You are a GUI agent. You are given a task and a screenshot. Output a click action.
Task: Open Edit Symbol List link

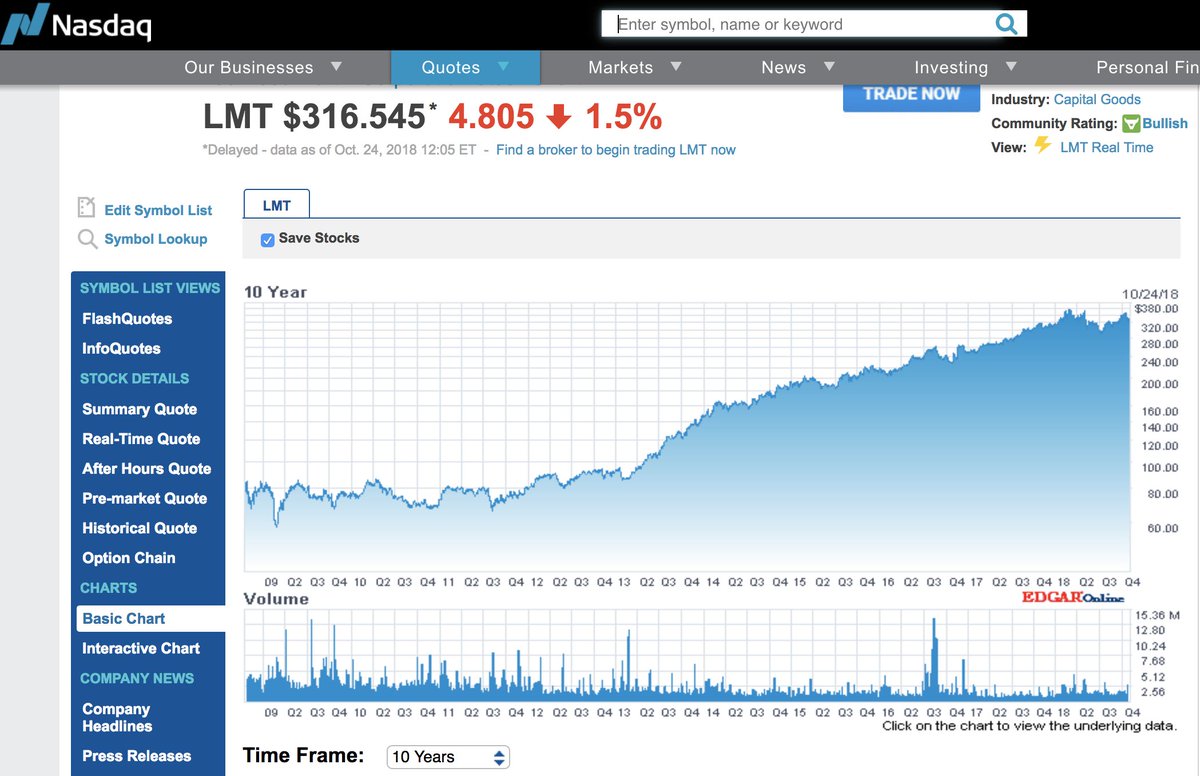(158, 210)
